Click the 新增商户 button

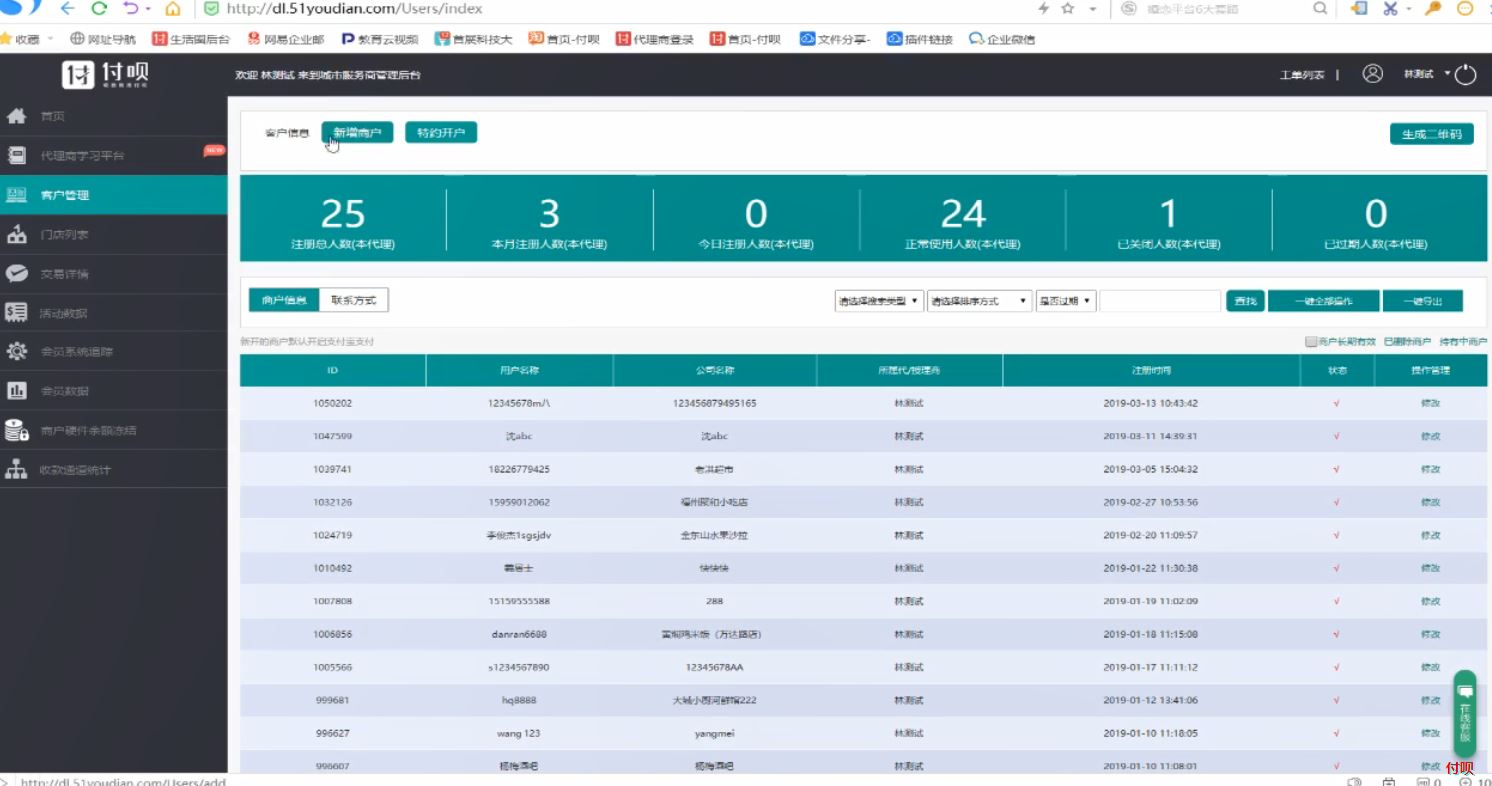click(357, 133)
